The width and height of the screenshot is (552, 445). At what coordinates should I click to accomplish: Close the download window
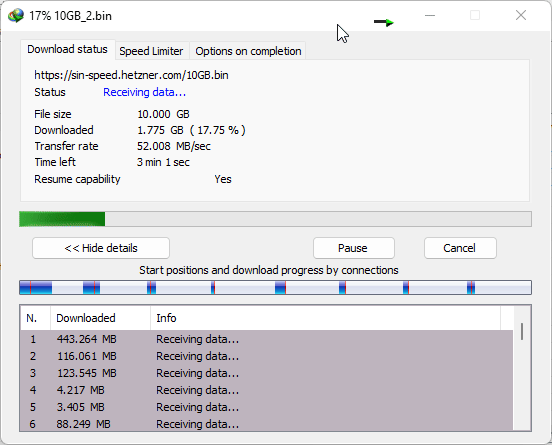point(521,15)
